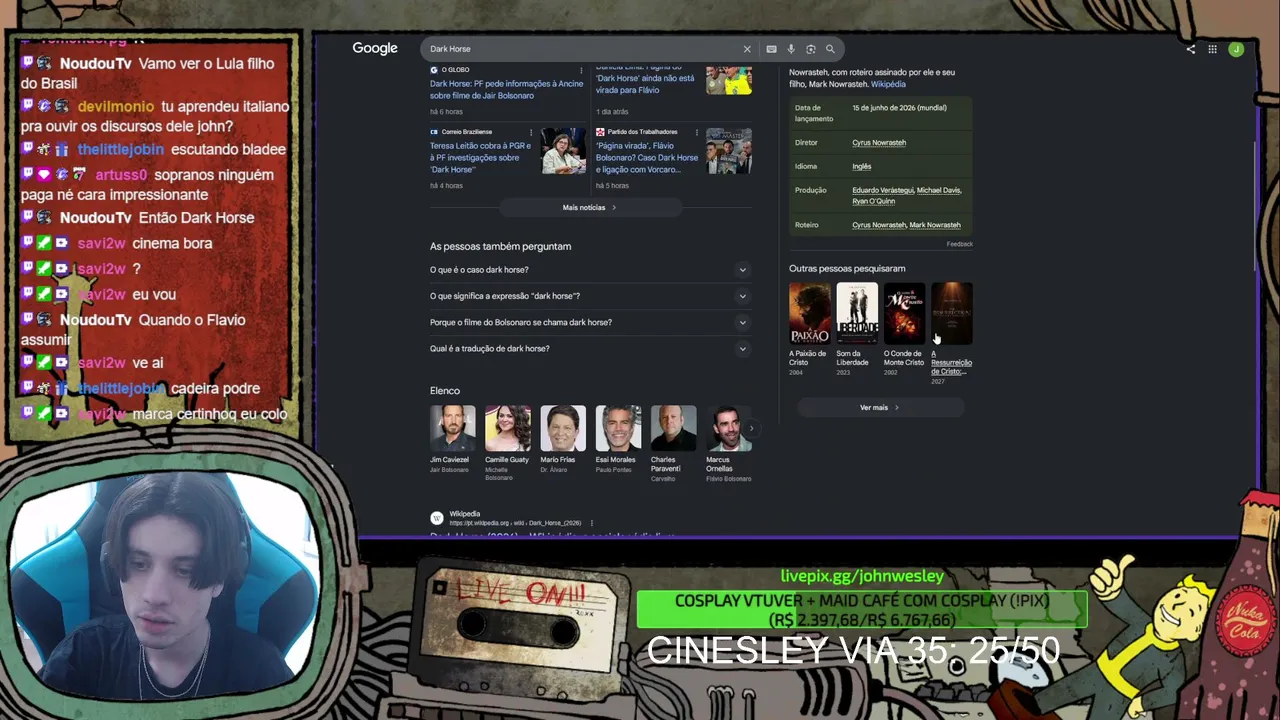
Task: Clear the Dark Horse search query
Action: tap(746, 49)
